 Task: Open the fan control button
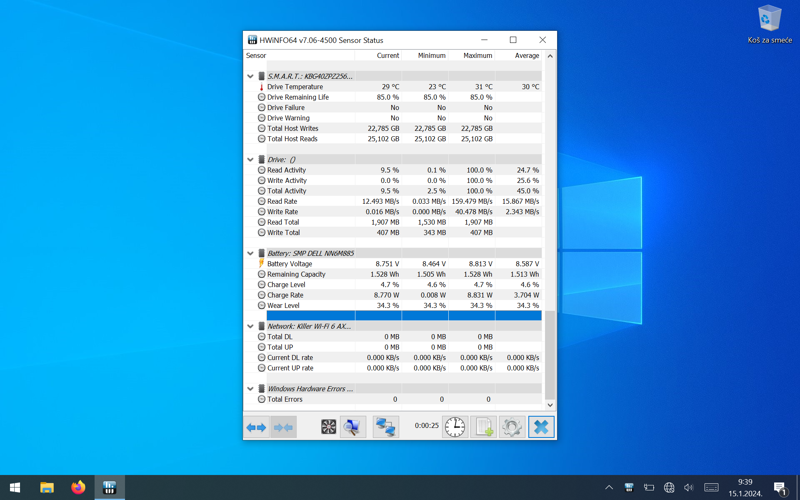click(329, 427)
